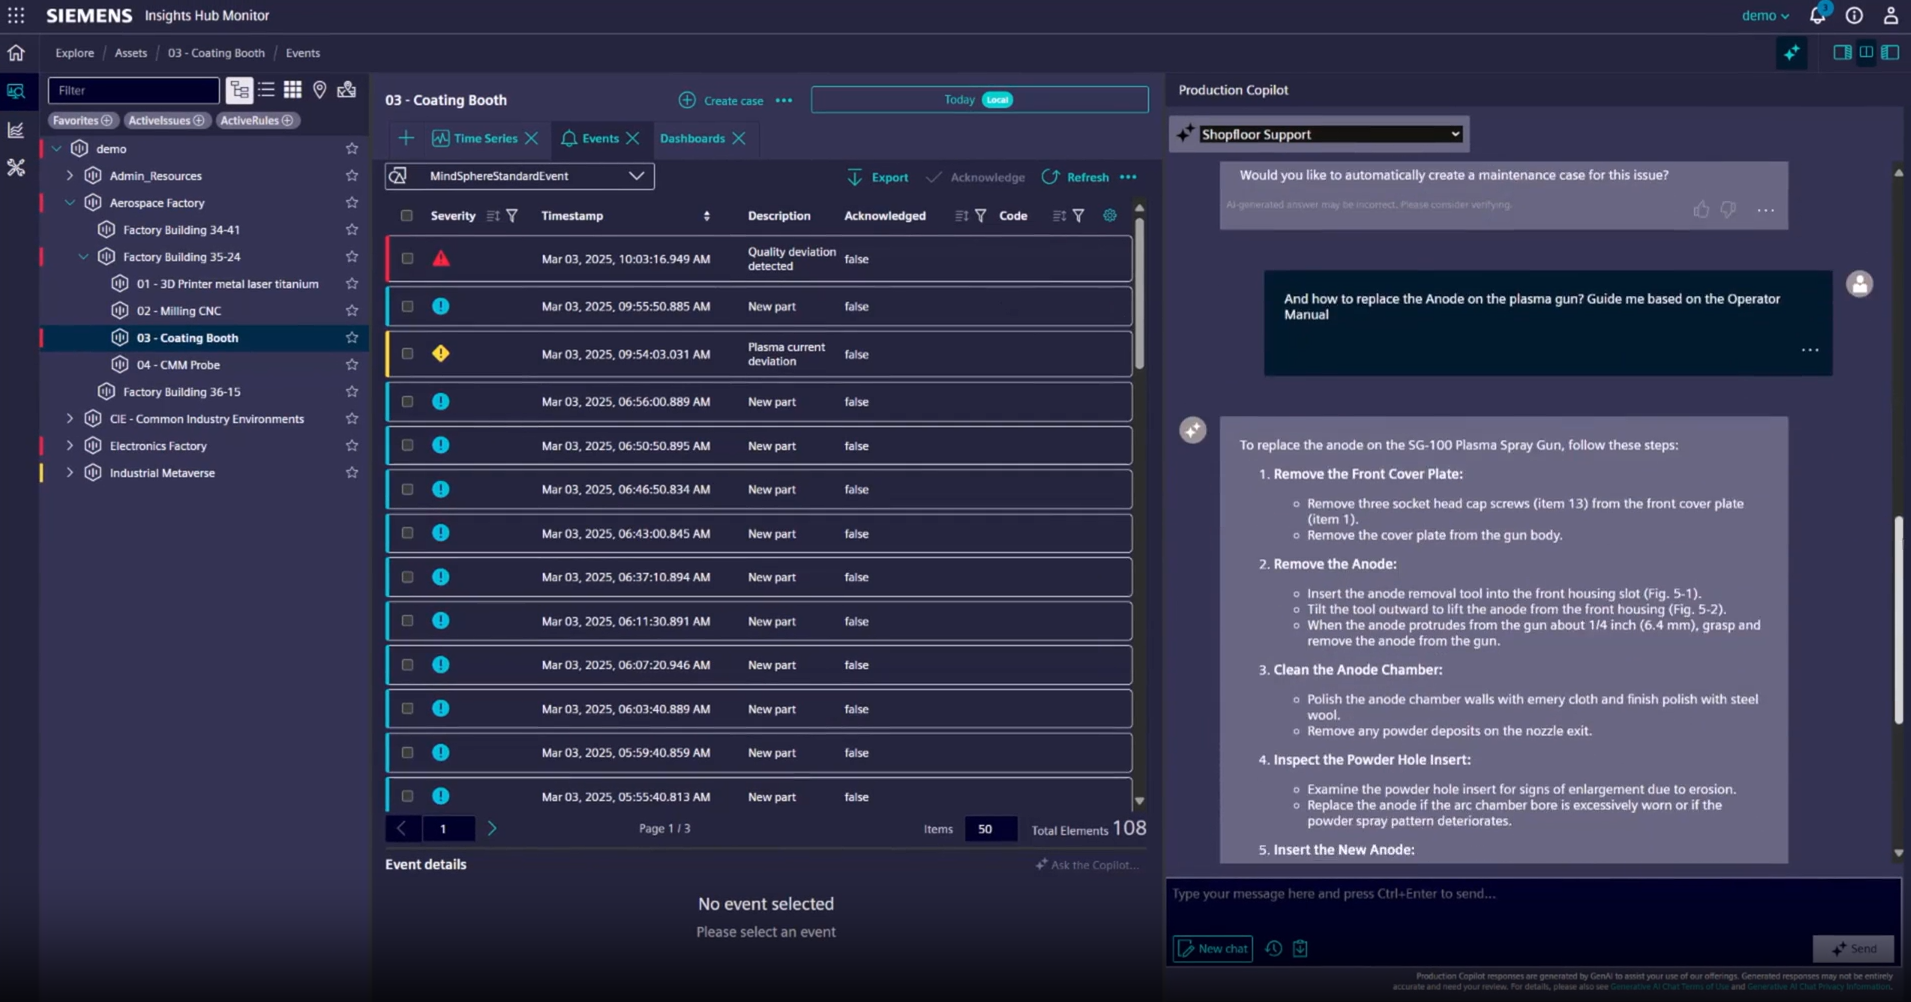Open the event table settings gear icon

coord(1108,215)
